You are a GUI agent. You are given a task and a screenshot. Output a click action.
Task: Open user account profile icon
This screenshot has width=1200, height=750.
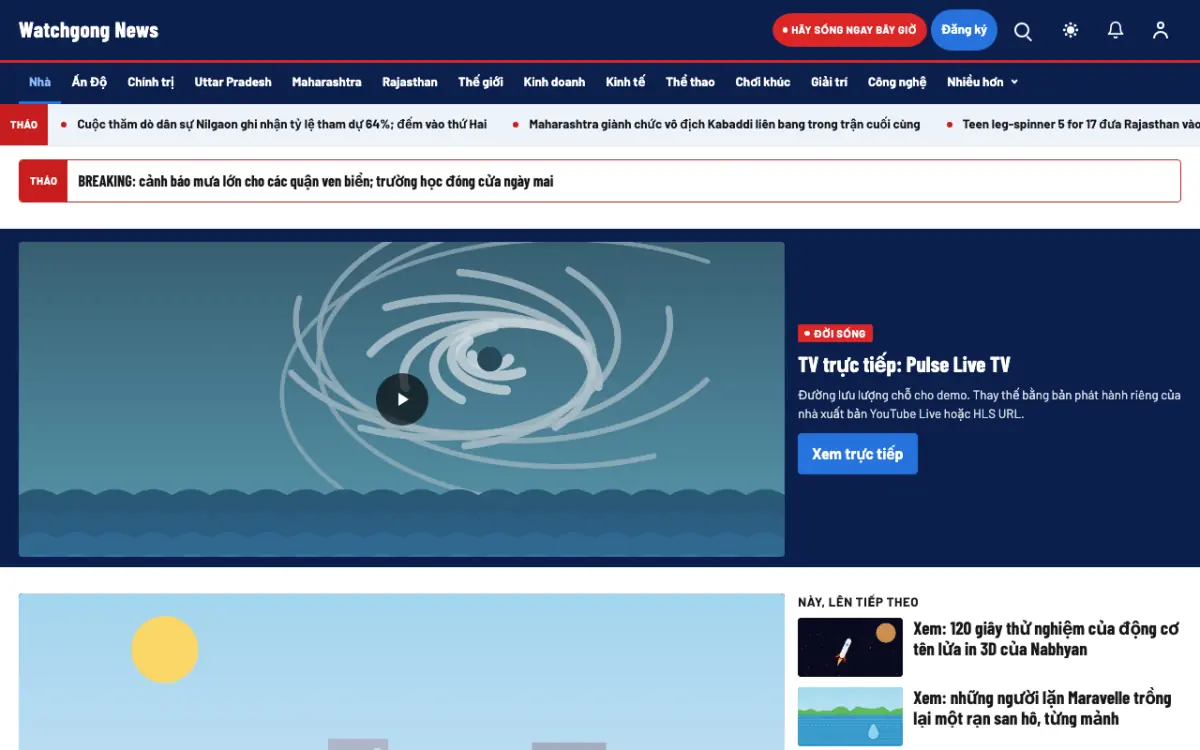click(1160, 30)
